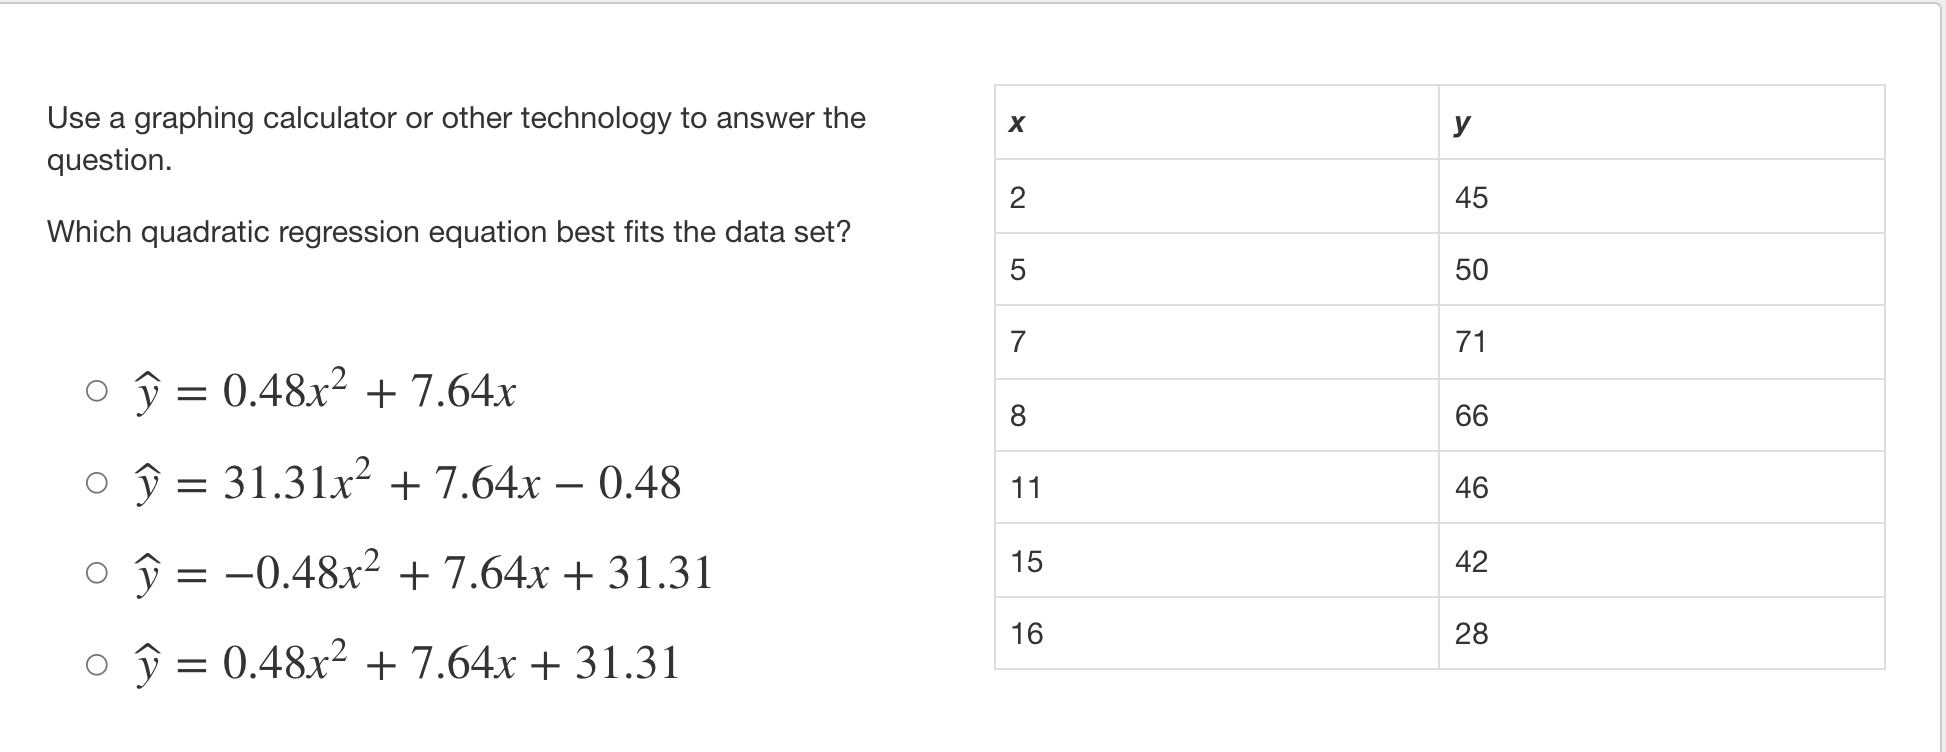Click table cell with y value 45
The width and height of the screenshot is (1946, 752).
(x=1662, y=196)
